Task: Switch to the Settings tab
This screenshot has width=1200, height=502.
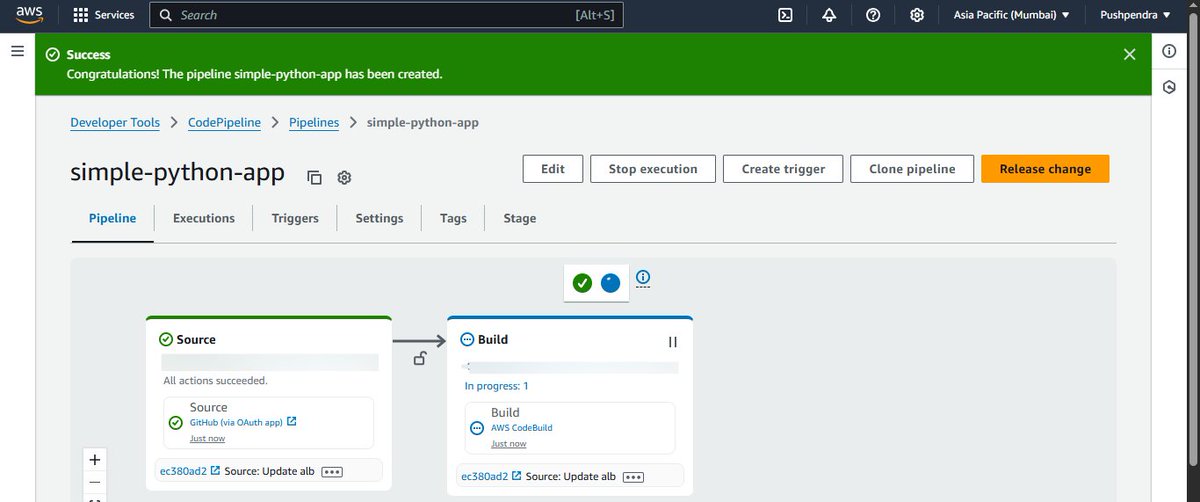Action: [x=379, y=218]
